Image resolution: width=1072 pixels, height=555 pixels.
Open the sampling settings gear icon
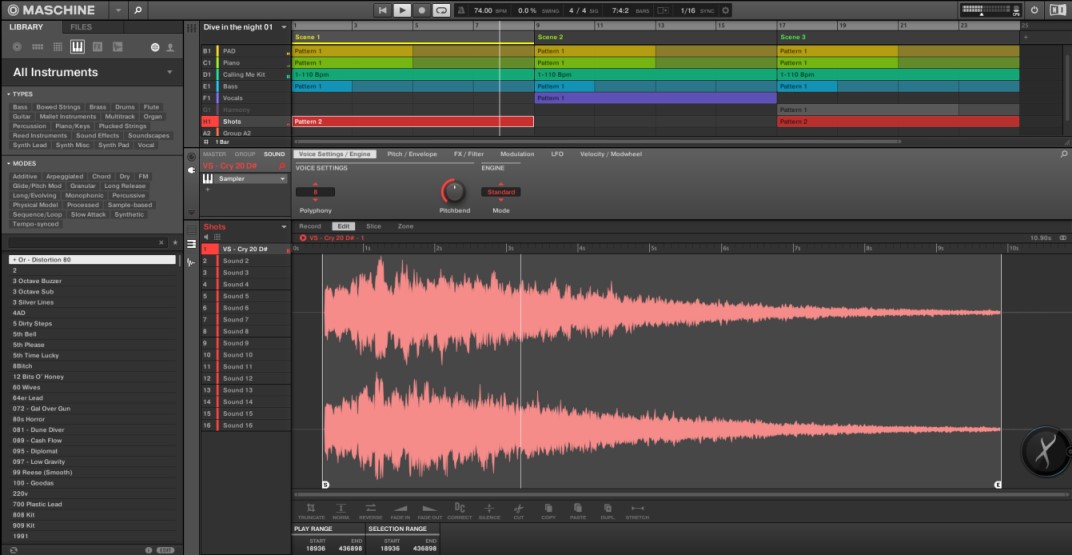coord(725,10)
